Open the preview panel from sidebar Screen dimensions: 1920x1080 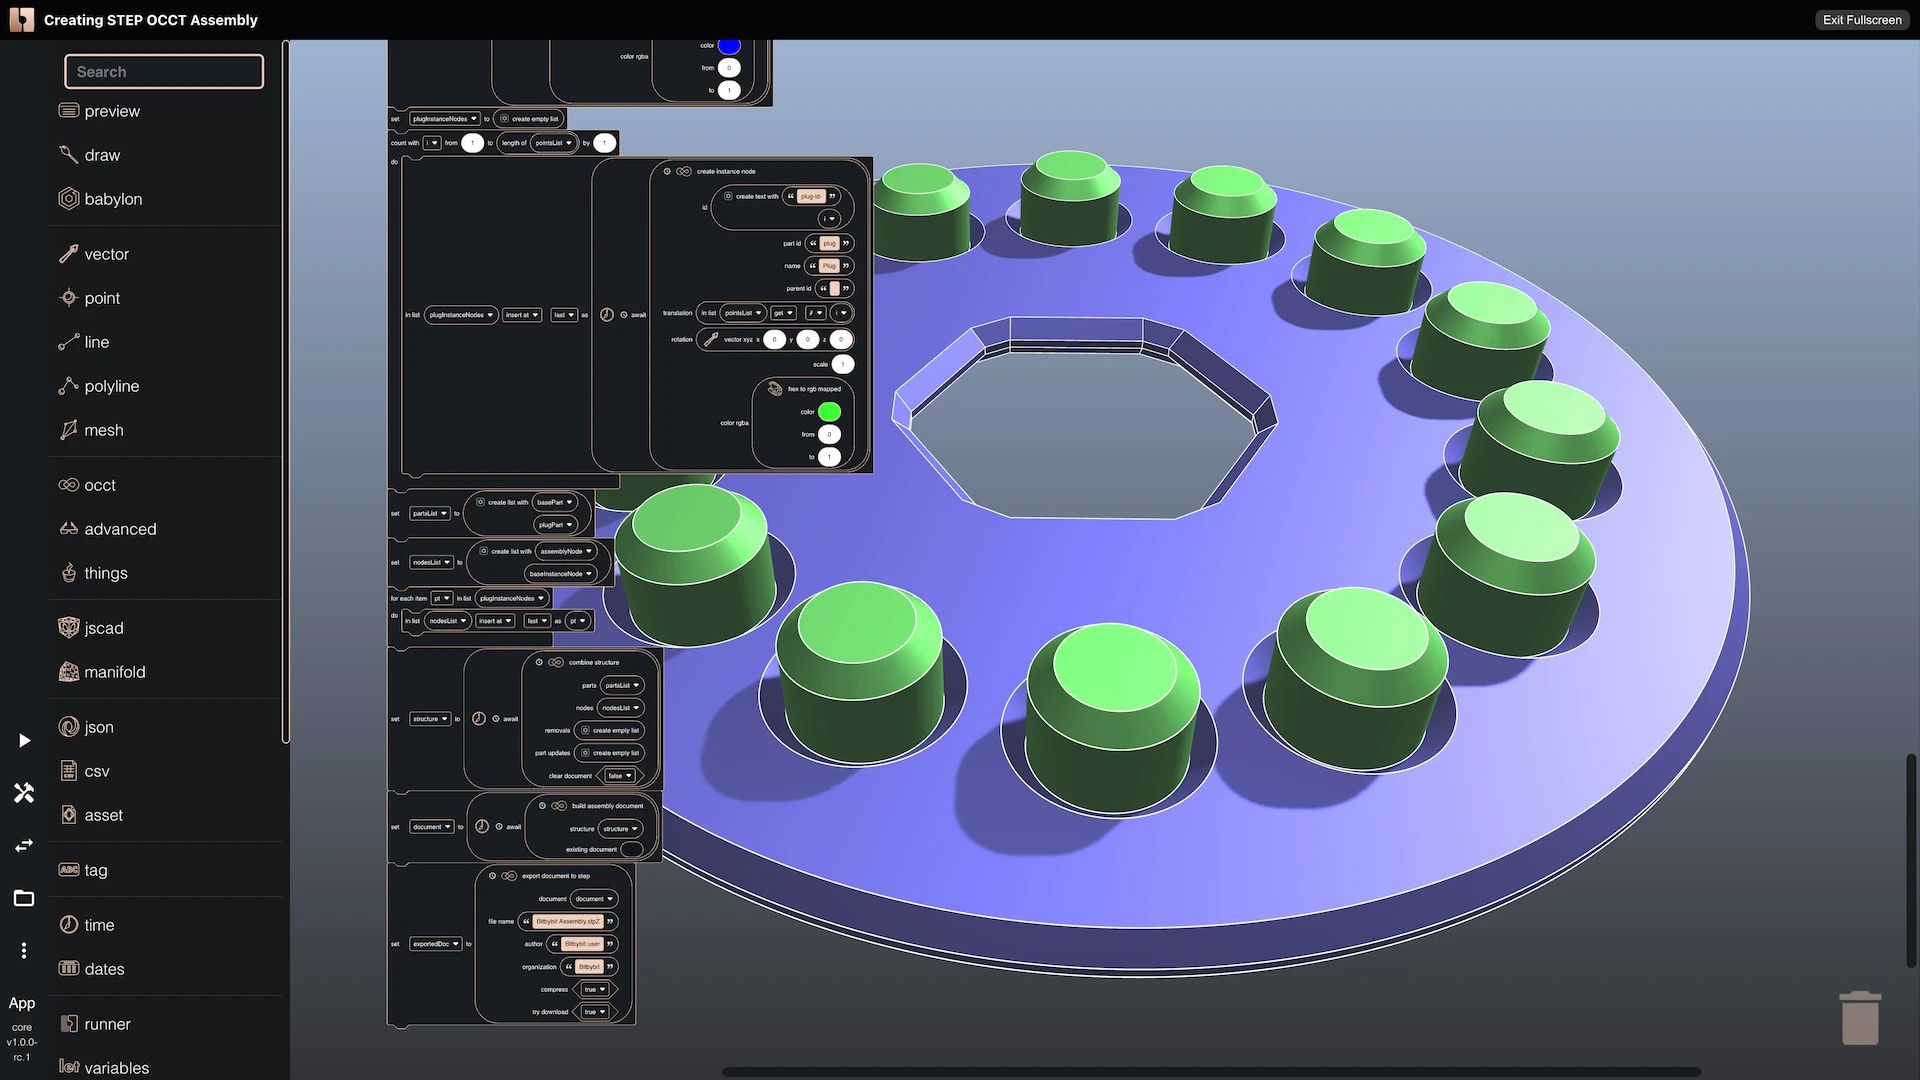[x=112, y=111]
